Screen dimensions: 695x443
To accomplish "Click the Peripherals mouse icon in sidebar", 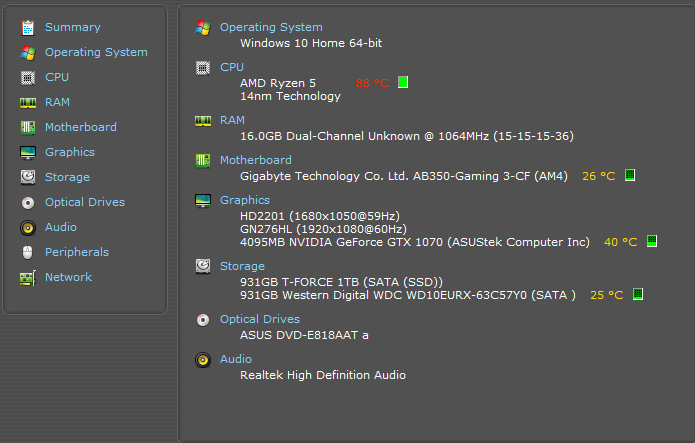I will pyautogui.click(x=28, y=252).
